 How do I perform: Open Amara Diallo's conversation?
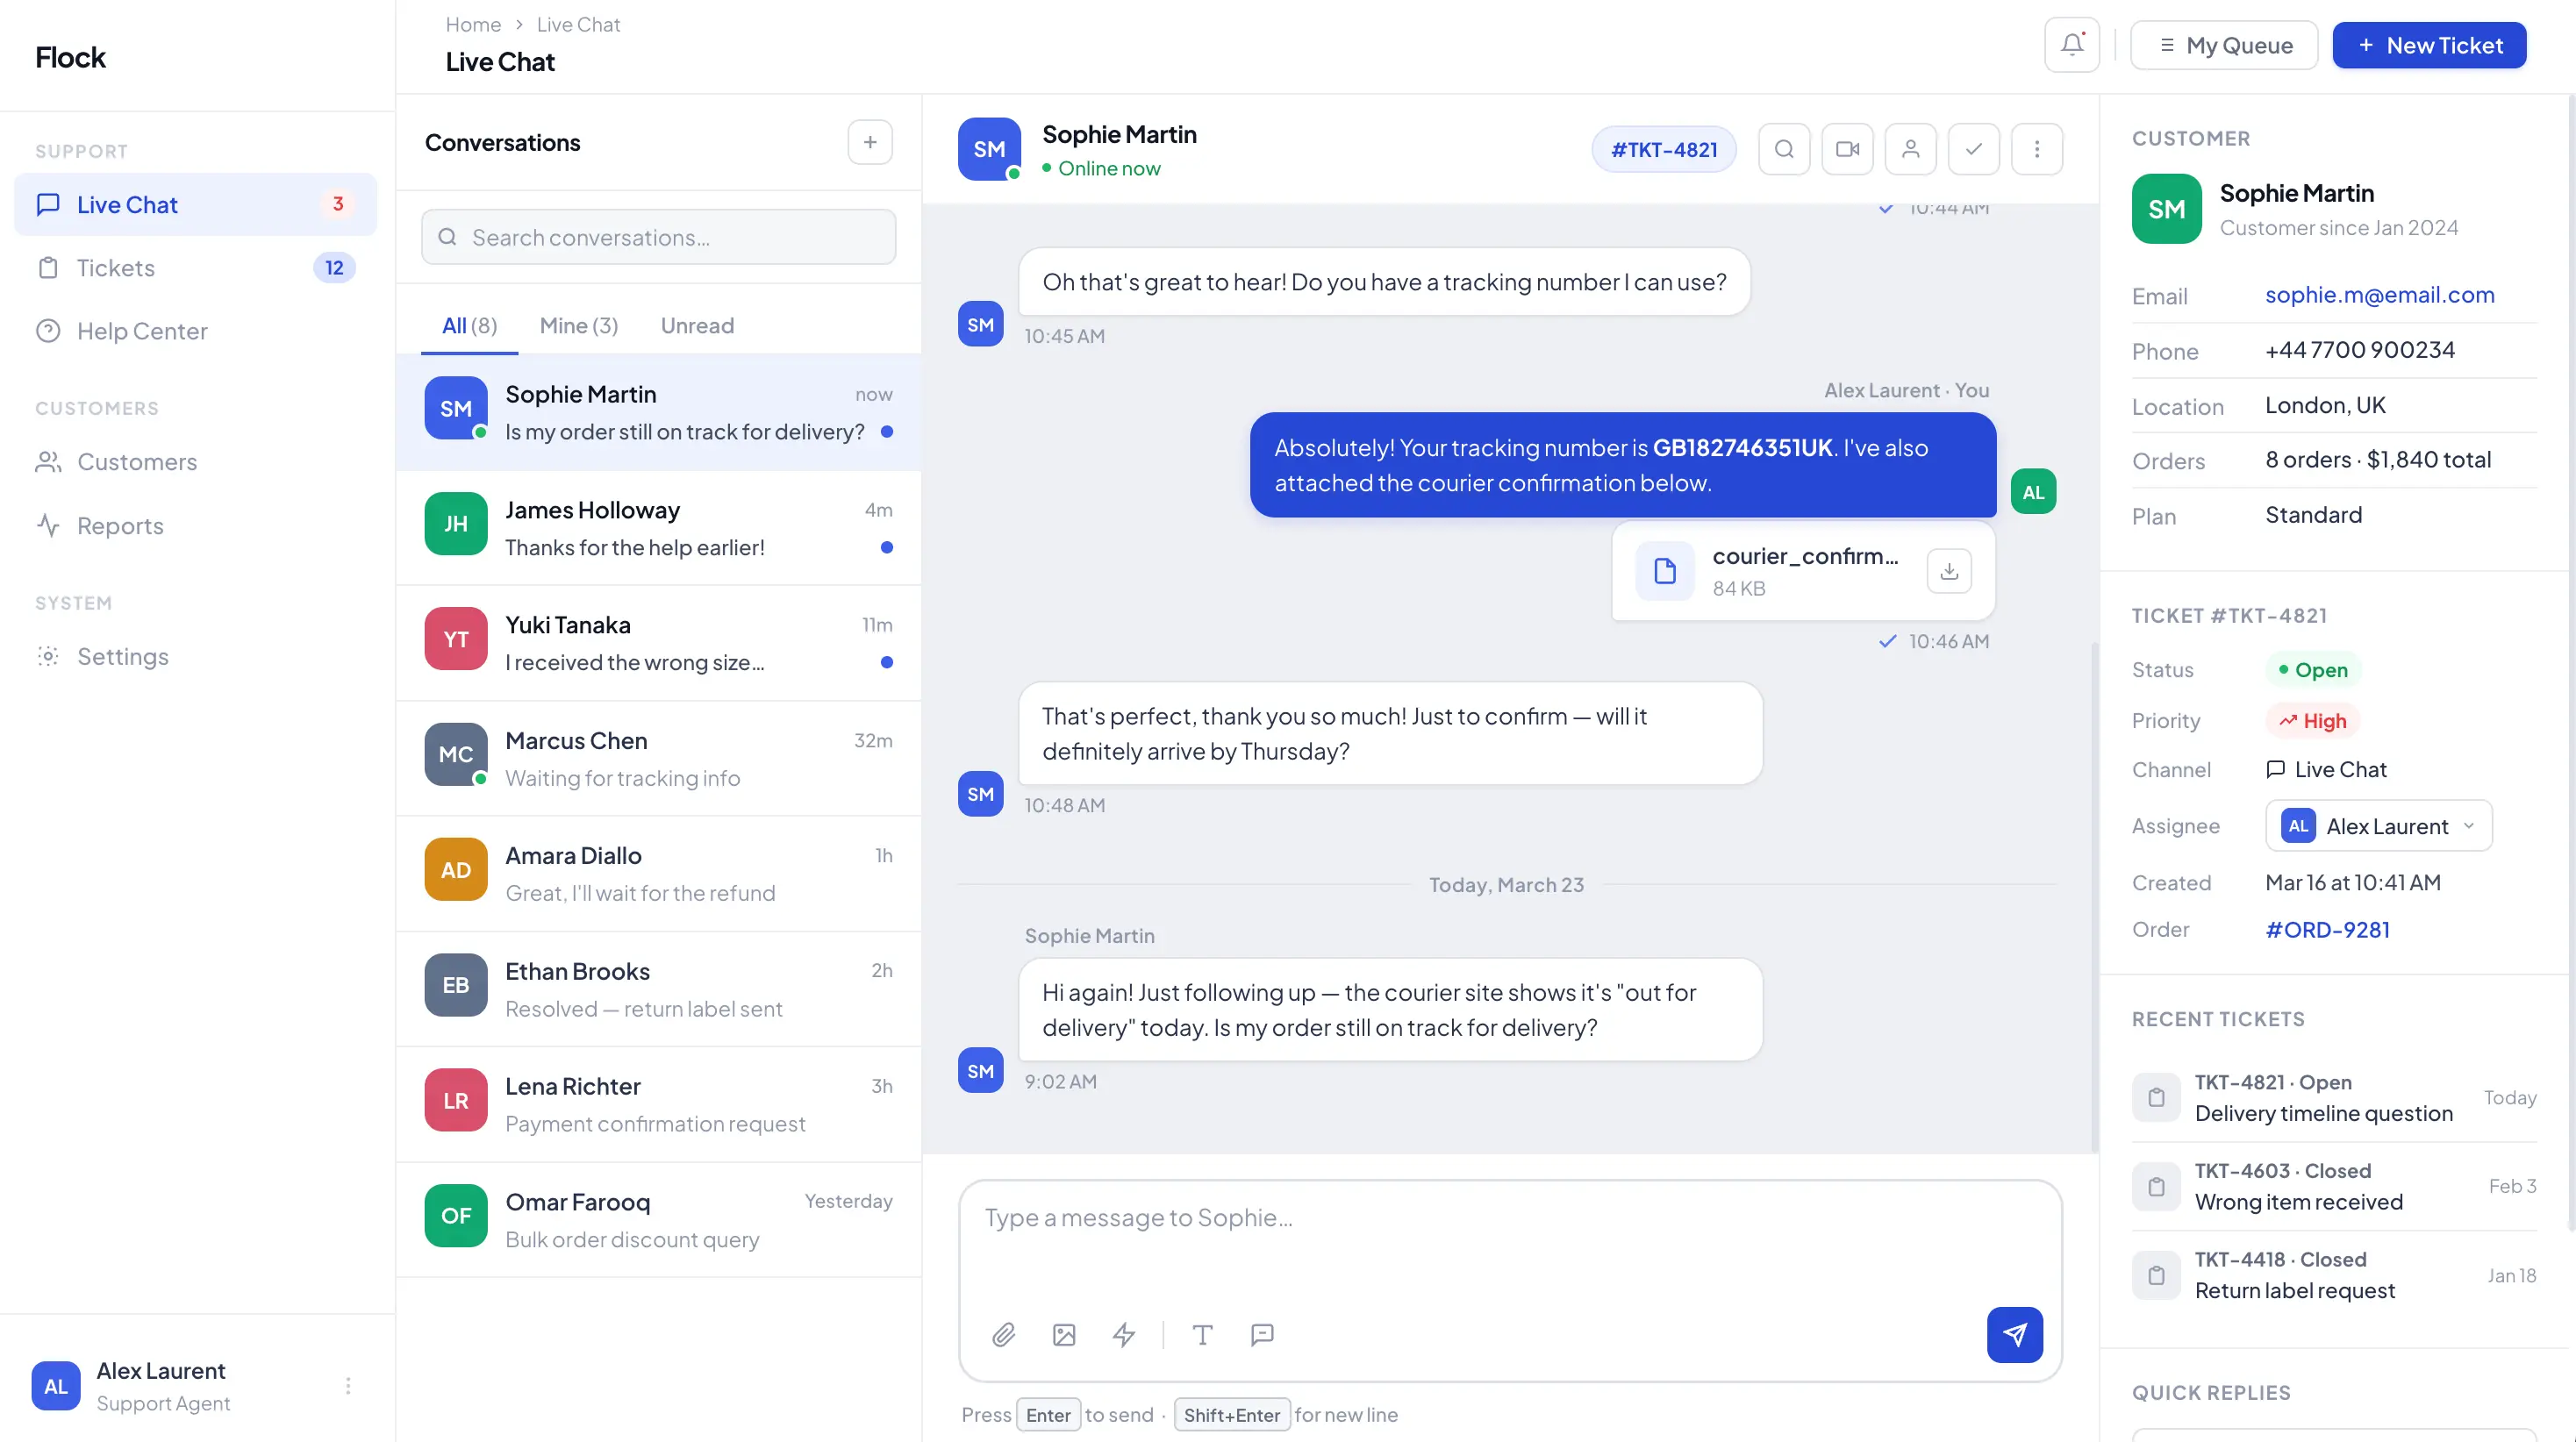click(658, 874)
